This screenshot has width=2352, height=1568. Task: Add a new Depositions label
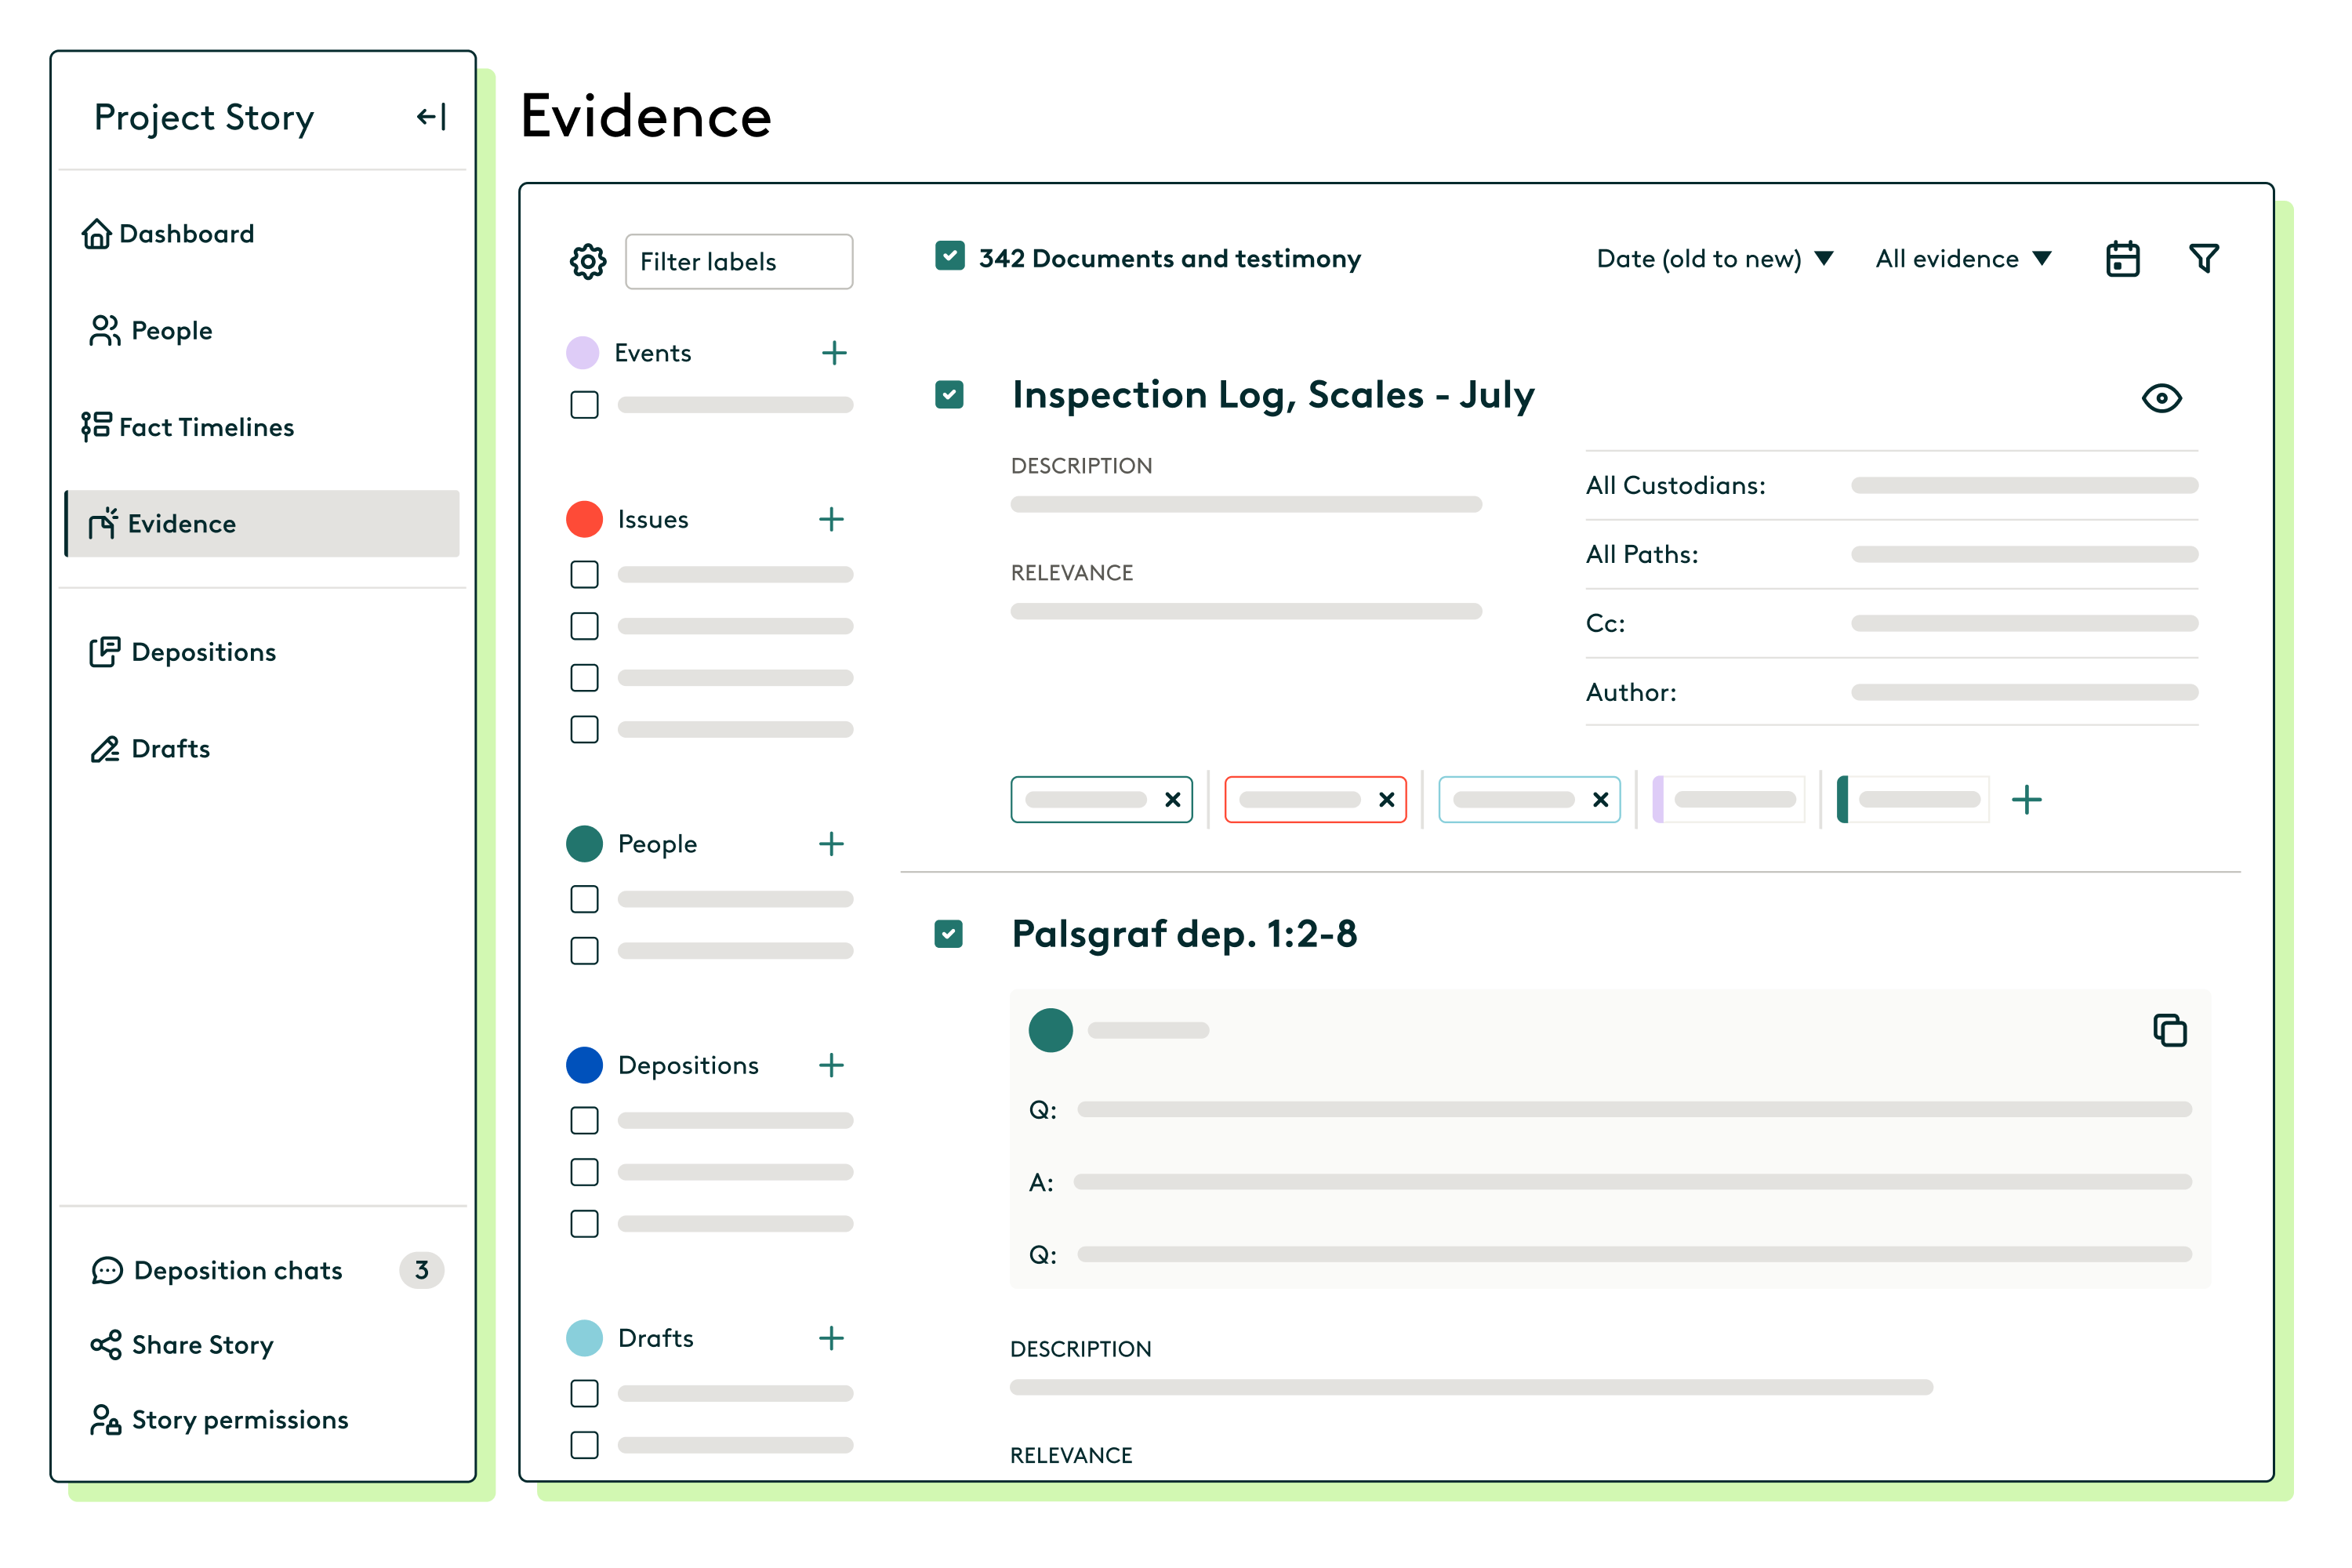pyautogui.click(x=831, y=1065)
